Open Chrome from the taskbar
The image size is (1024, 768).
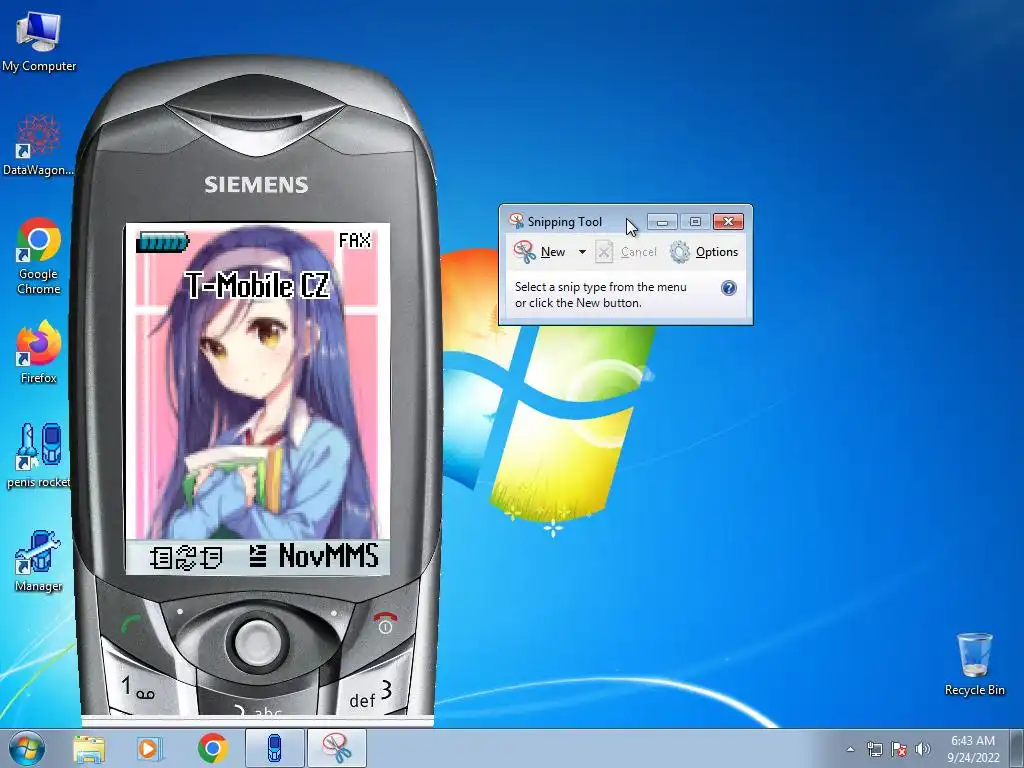coord(213,748)
